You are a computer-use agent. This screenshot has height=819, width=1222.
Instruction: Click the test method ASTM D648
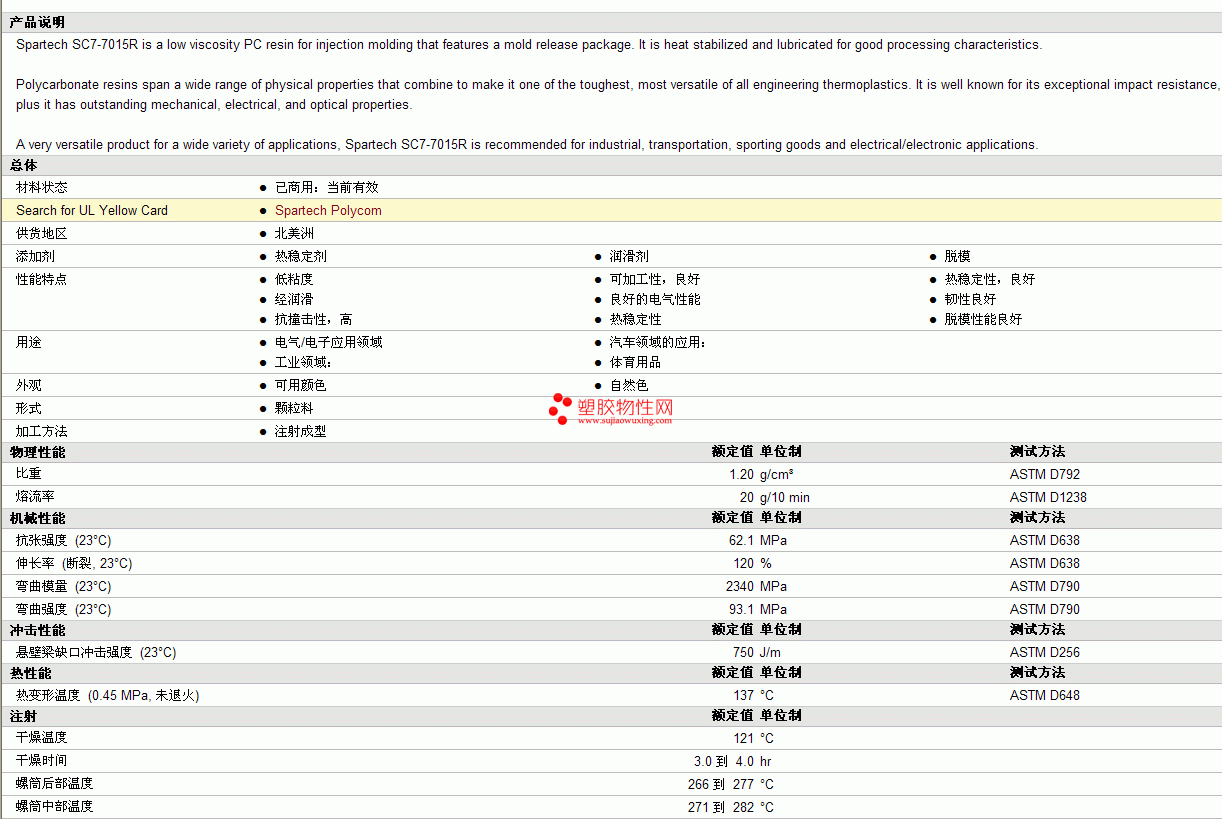click(1045, 695)
